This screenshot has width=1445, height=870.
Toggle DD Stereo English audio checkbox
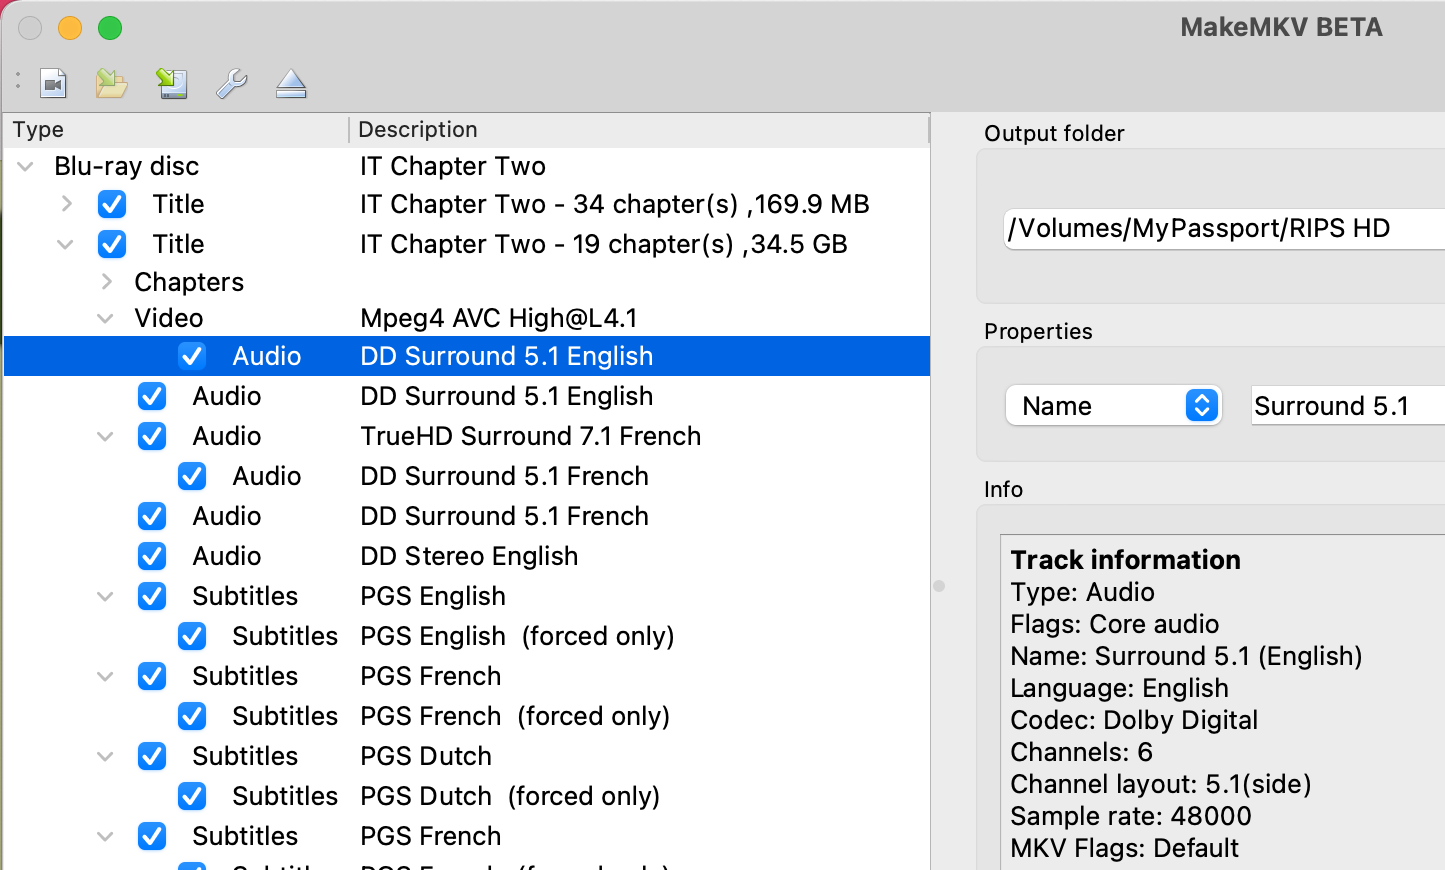click(152, 556)
